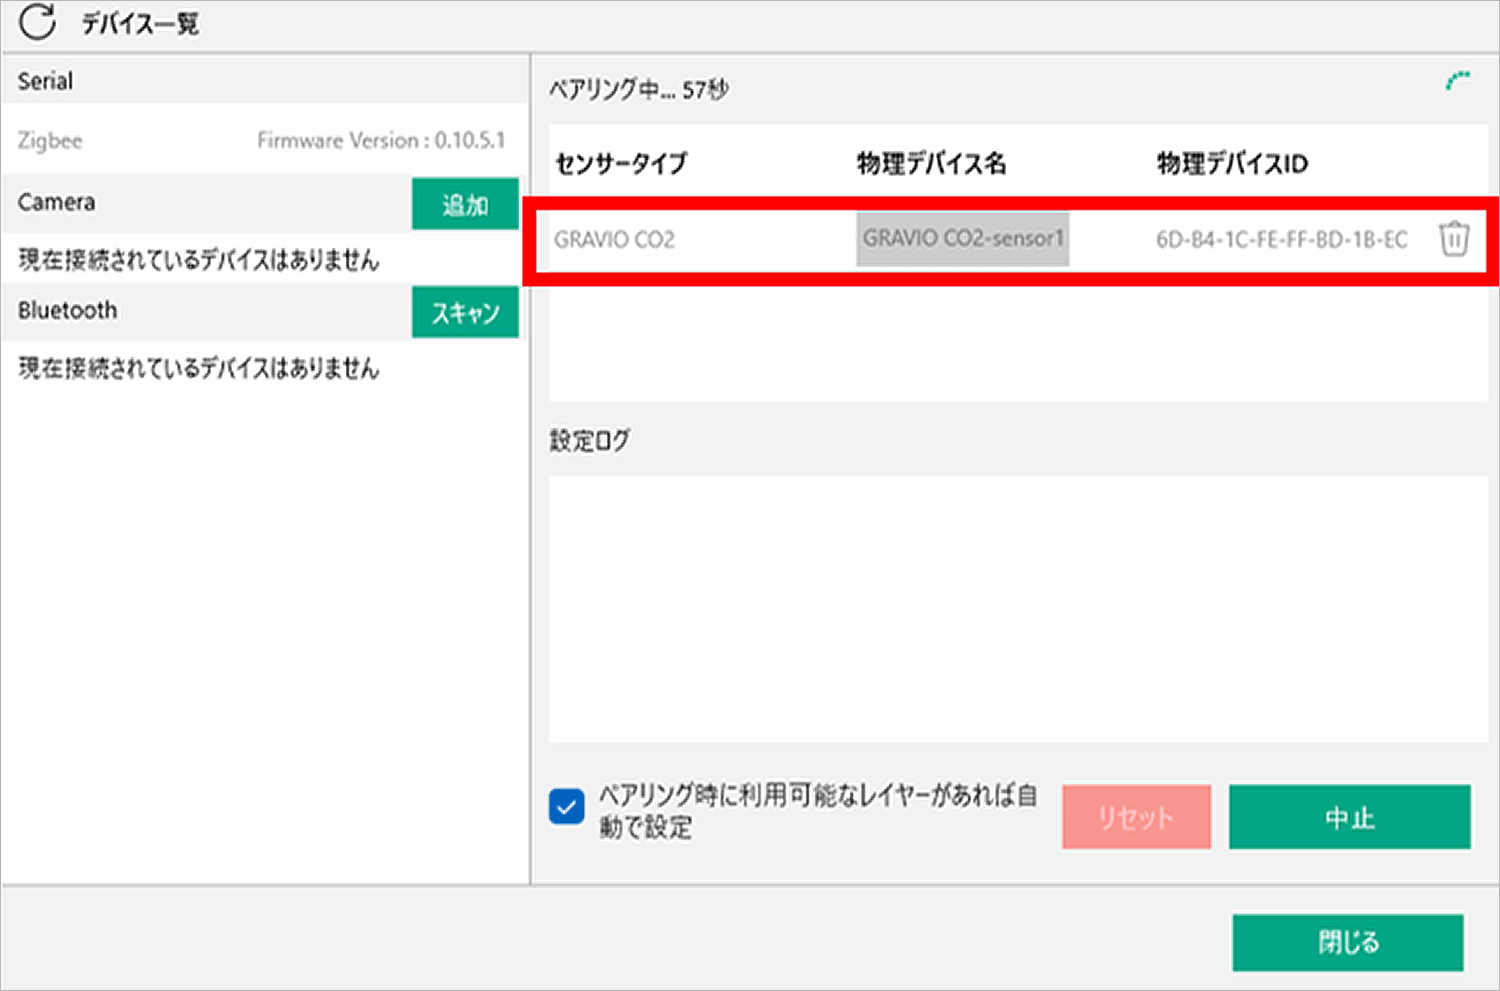Click the ペアリング中... 57秒 status text
Image resolution: width=1500 pixels, height=991 pixels.
click(x=638, y=89)
